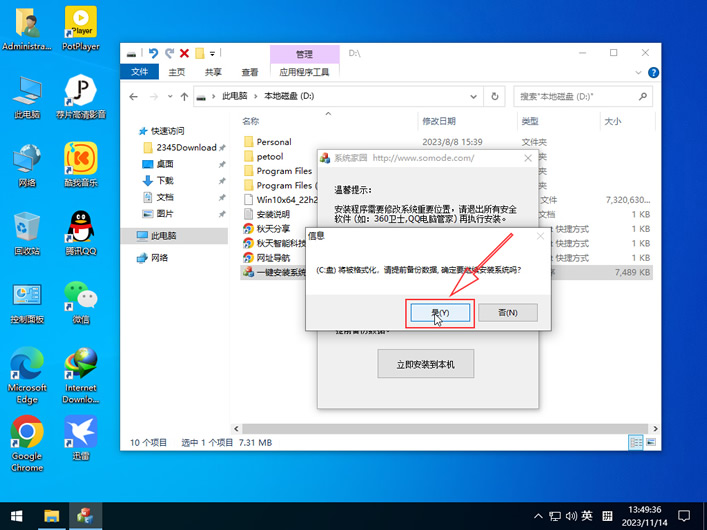Sort files by 修改日期 column header

click(x=439, y=121)
